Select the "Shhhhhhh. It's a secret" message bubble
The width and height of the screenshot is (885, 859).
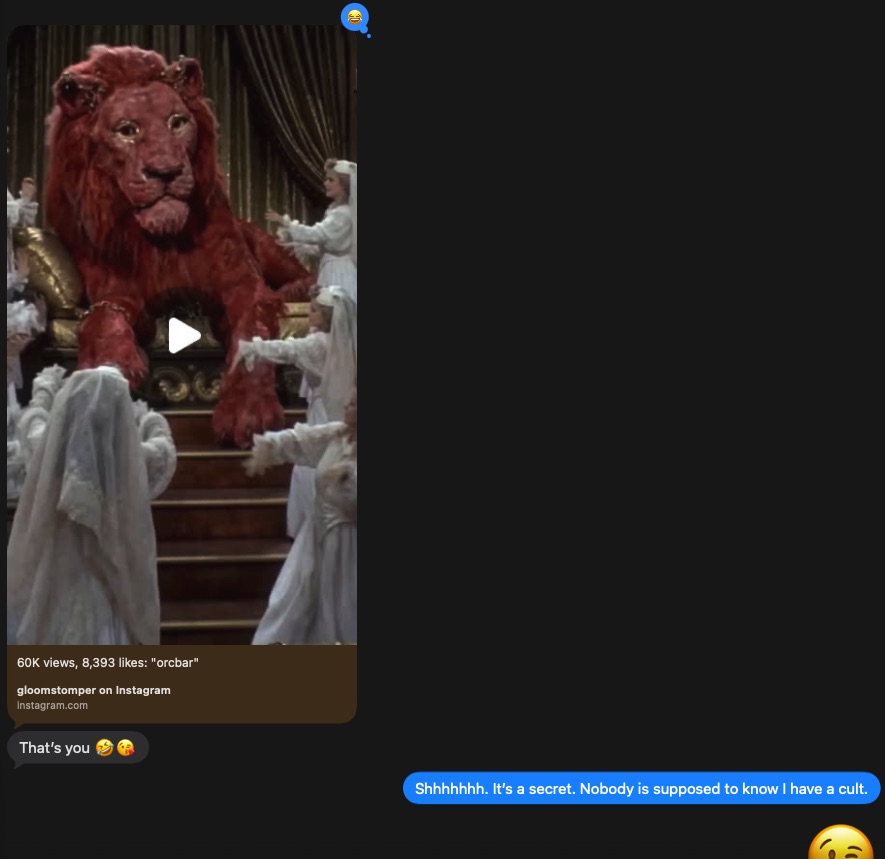(641, 788)
